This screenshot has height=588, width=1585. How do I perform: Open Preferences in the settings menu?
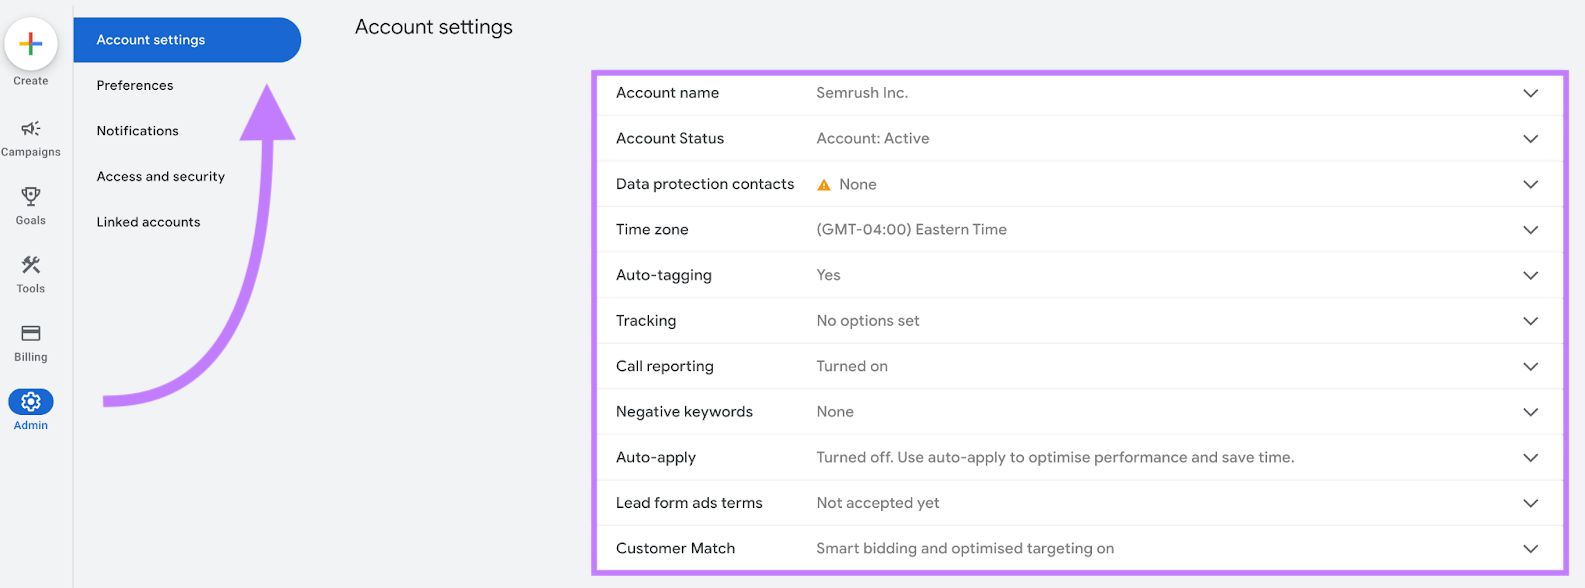tap(134, 85)
